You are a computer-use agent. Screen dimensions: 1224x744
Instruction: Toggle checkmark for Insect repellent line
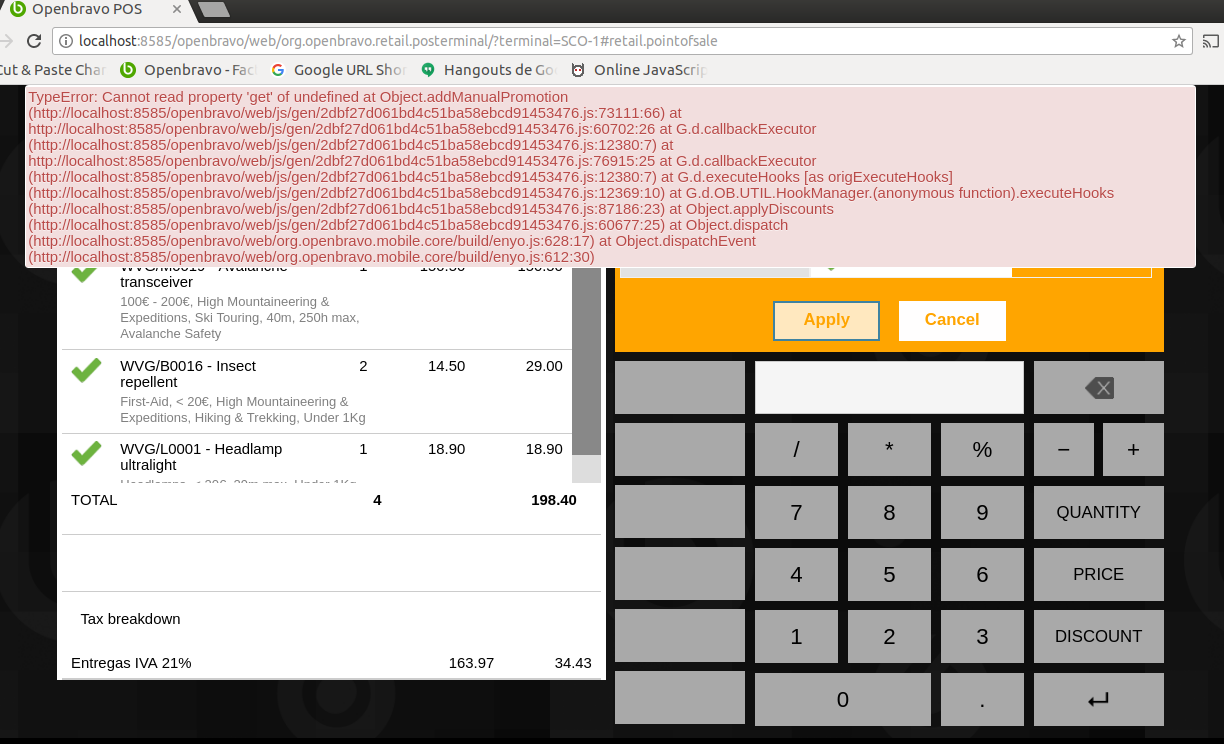86,369
